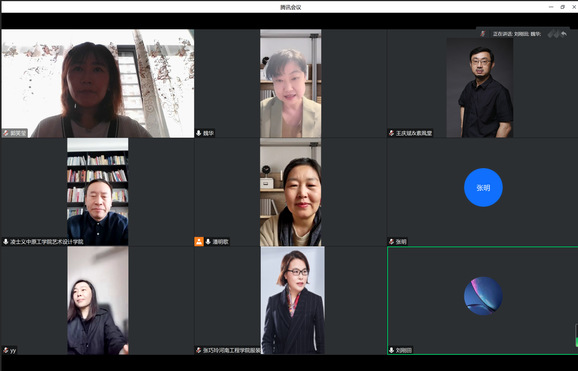The width and height of the screenshot is (578, 371).
Task: Click the muted mic icon next to yy
Action: (6, 350)
